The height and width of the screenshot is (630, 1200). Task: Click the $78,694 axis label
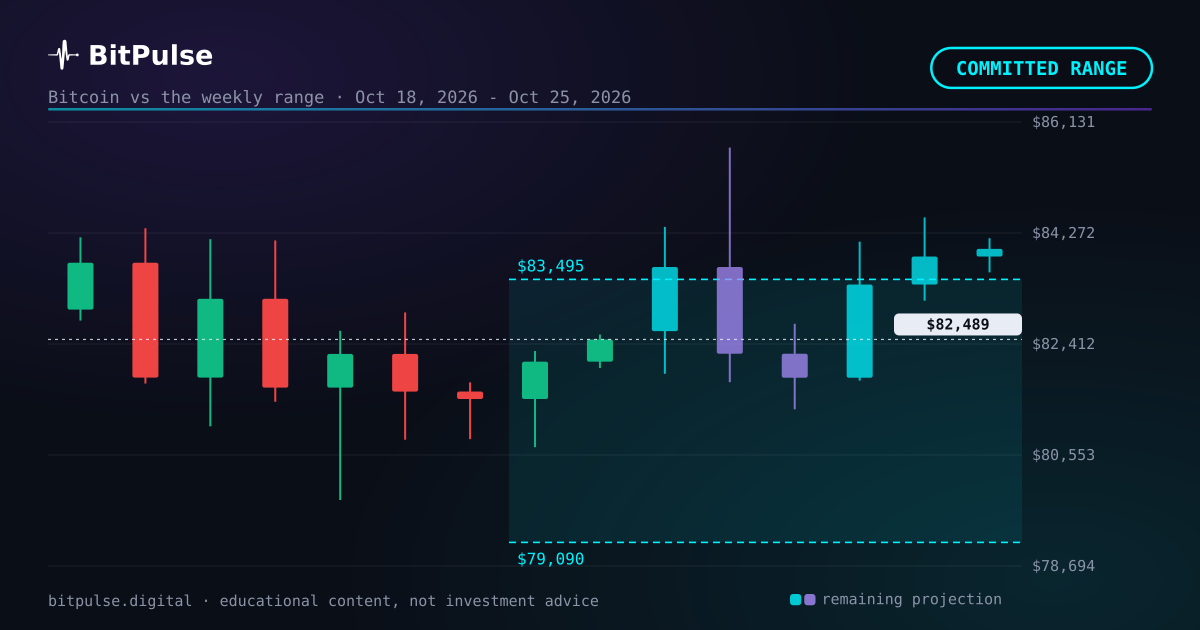(1063, 566)
